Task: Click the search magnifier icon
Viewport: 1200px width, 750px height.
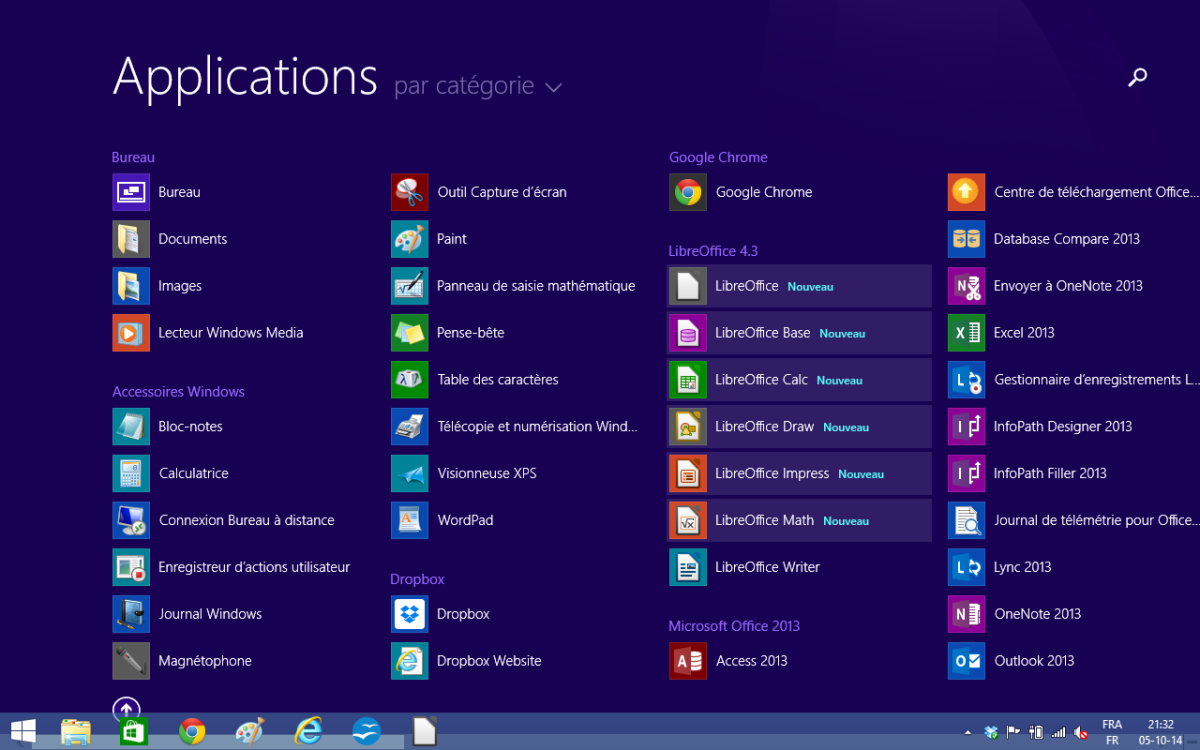Action: (1137, 77)
